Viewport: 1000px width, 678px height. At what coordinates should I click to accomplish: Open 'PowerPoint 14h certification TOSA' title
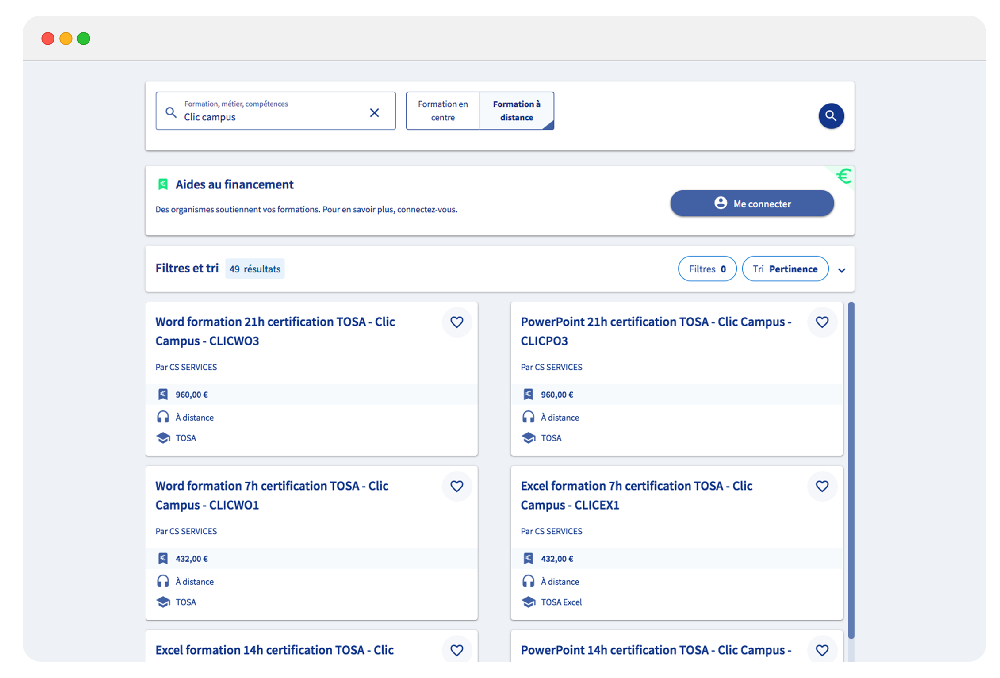click(656, 650)
